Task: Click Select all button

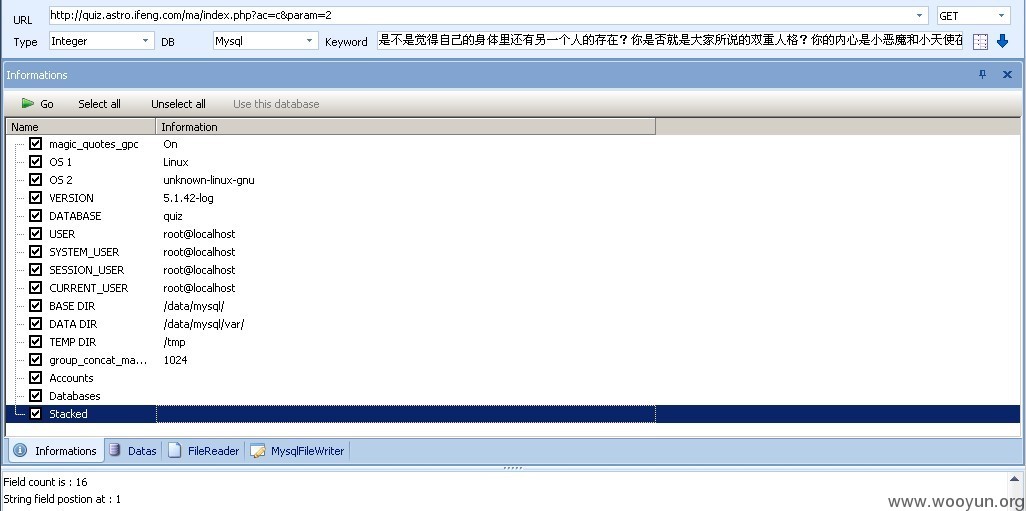Action: click(99, 103)
